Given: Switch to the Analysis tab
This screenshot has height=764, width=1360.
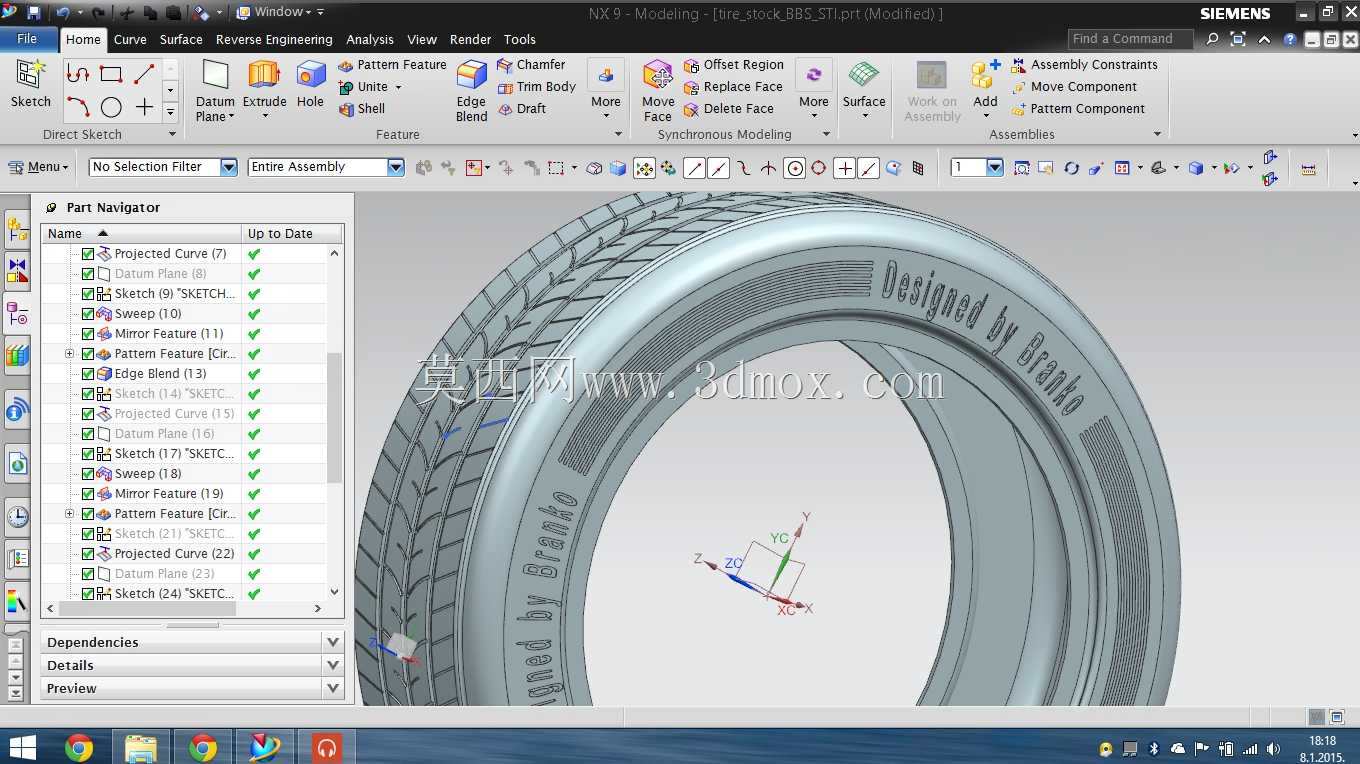Looking at the screenshot, I should pos(370,40).
